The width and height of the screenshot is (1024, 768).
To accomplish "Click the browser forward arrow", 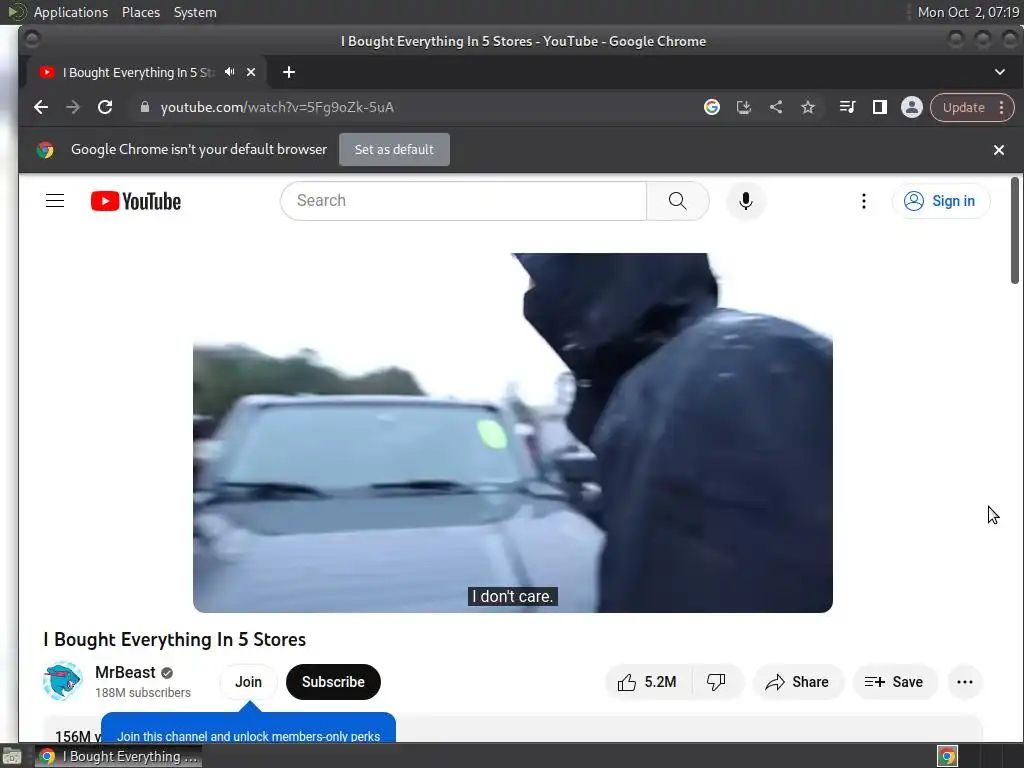I will click(x=72, y=107).
